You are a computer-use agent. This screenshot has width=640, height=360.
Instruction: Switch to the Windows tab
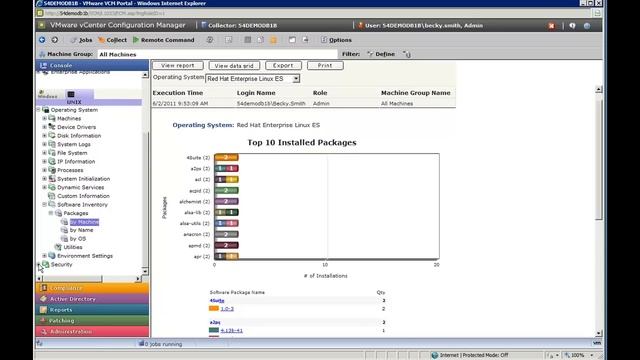[47, 95]
